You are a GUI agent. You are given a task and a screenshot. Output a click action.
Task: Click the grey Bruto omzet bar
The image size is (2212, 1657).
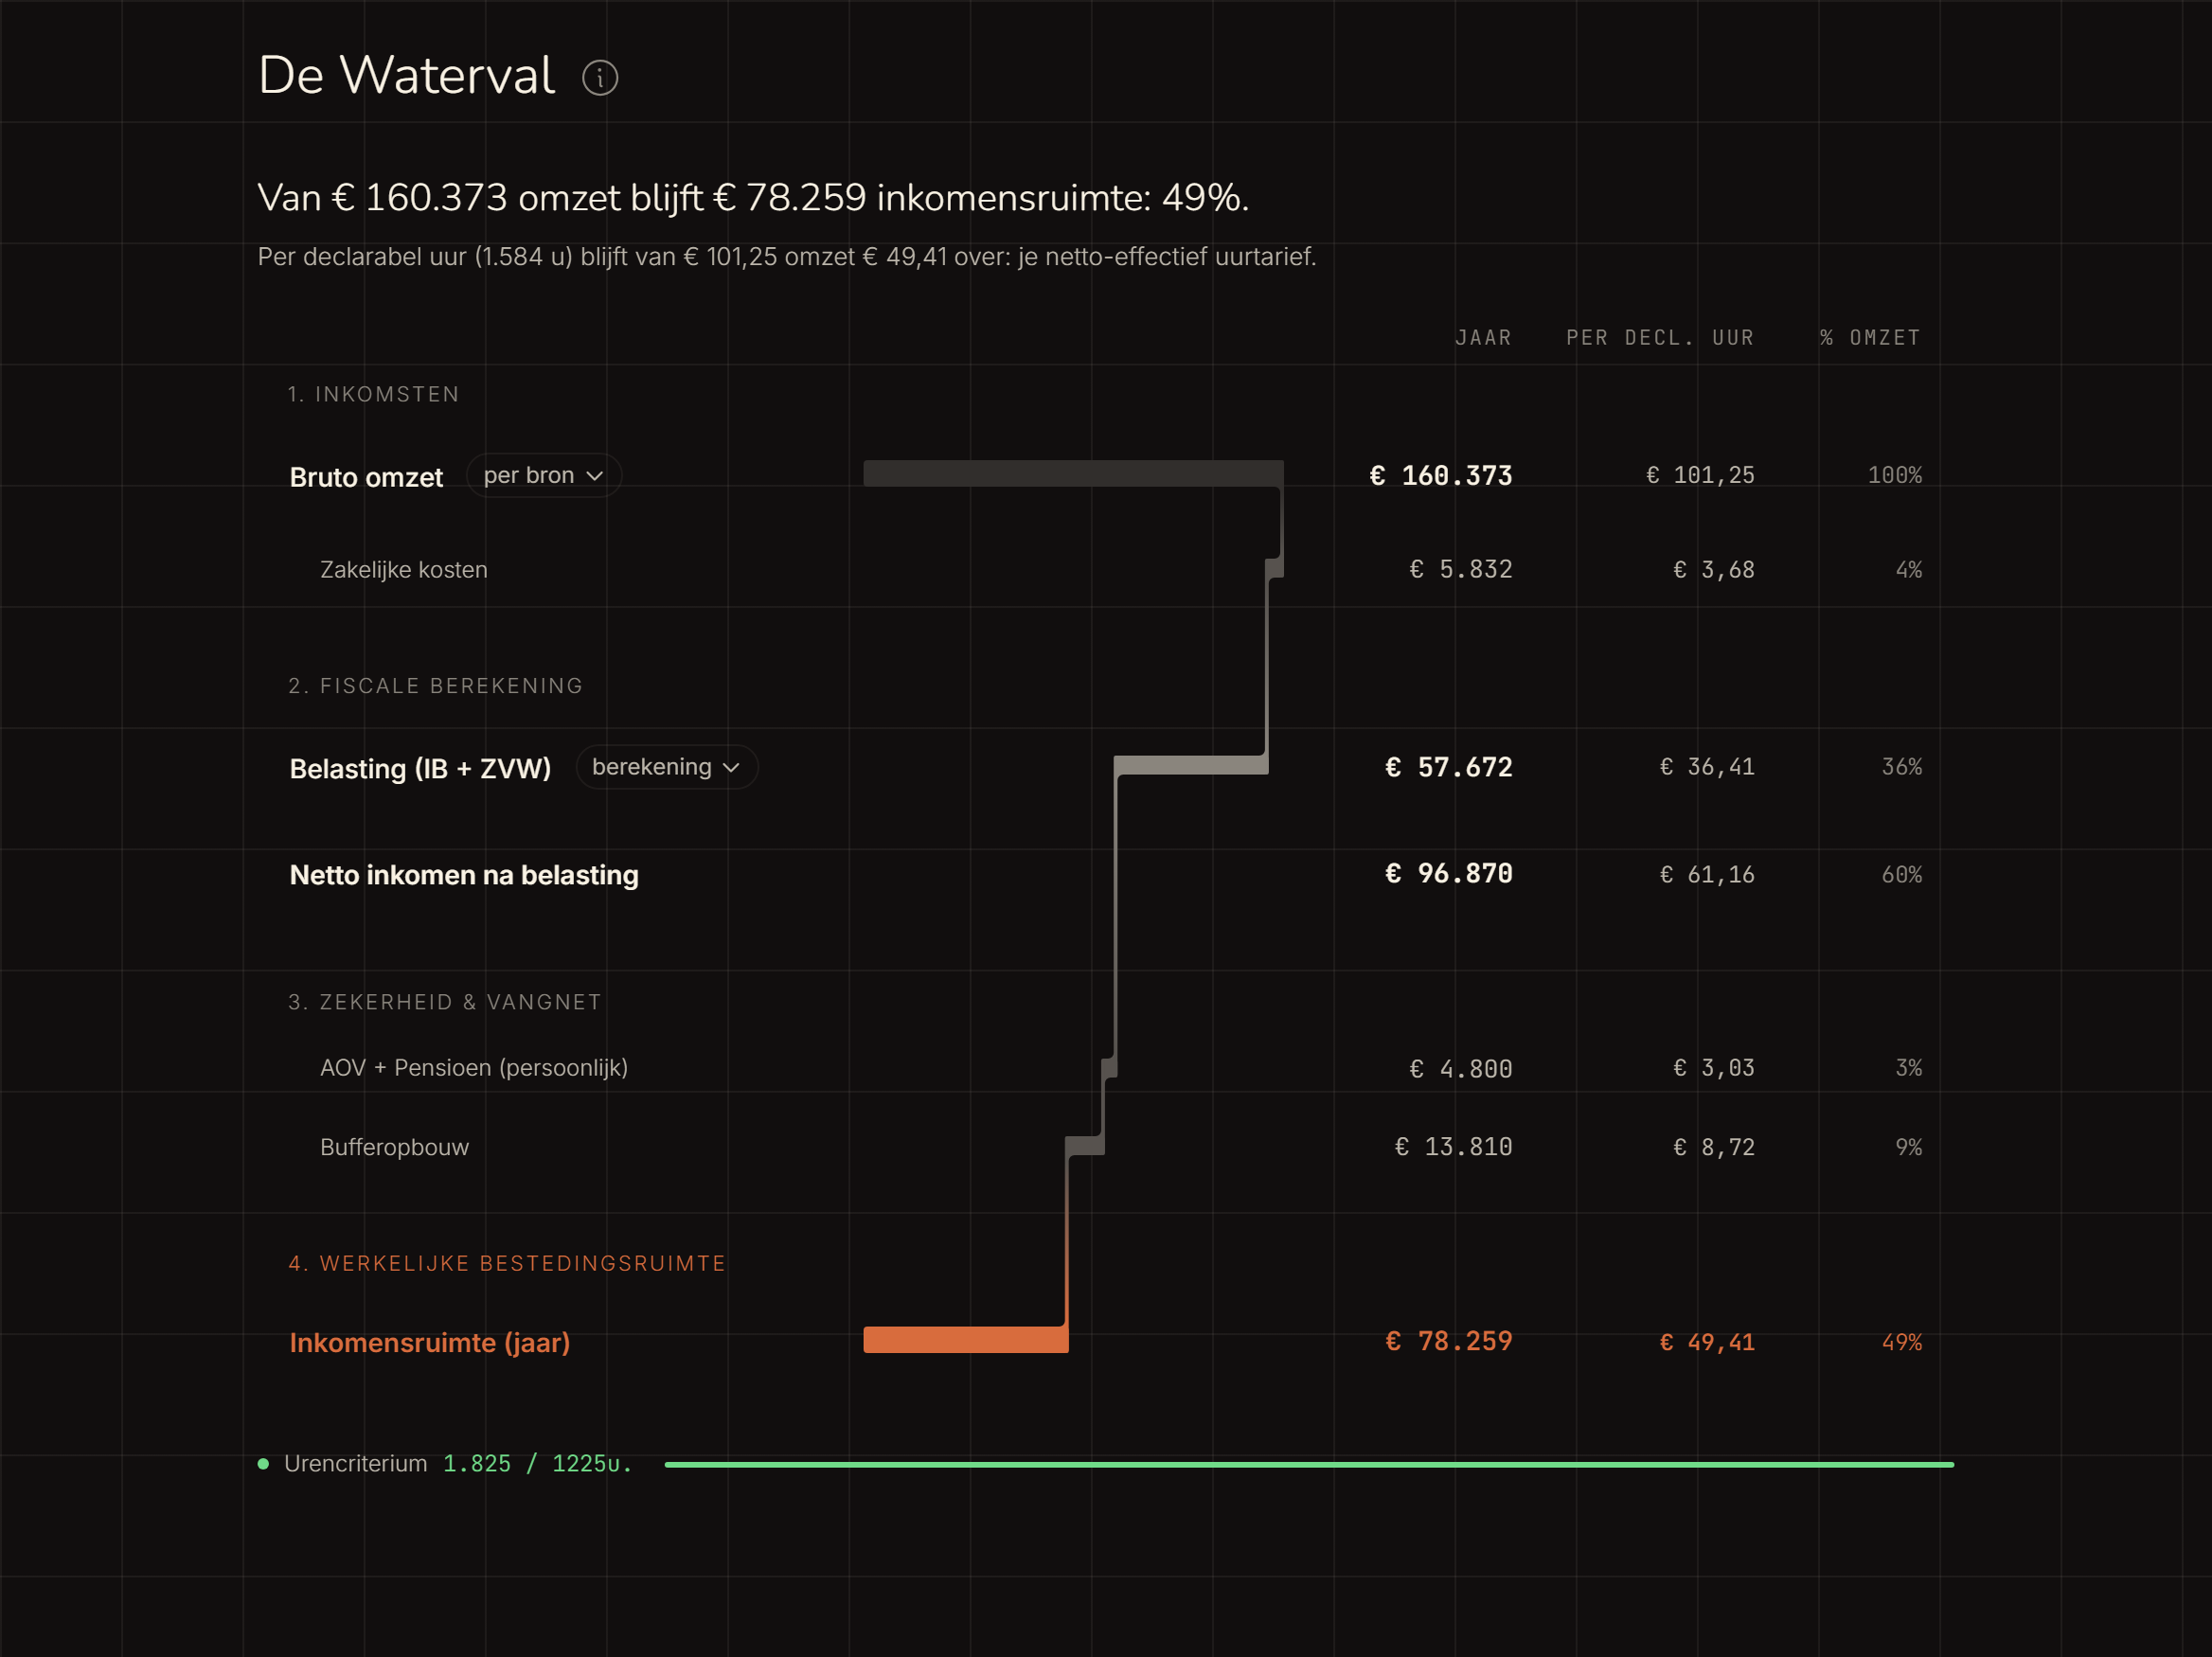1073,473
